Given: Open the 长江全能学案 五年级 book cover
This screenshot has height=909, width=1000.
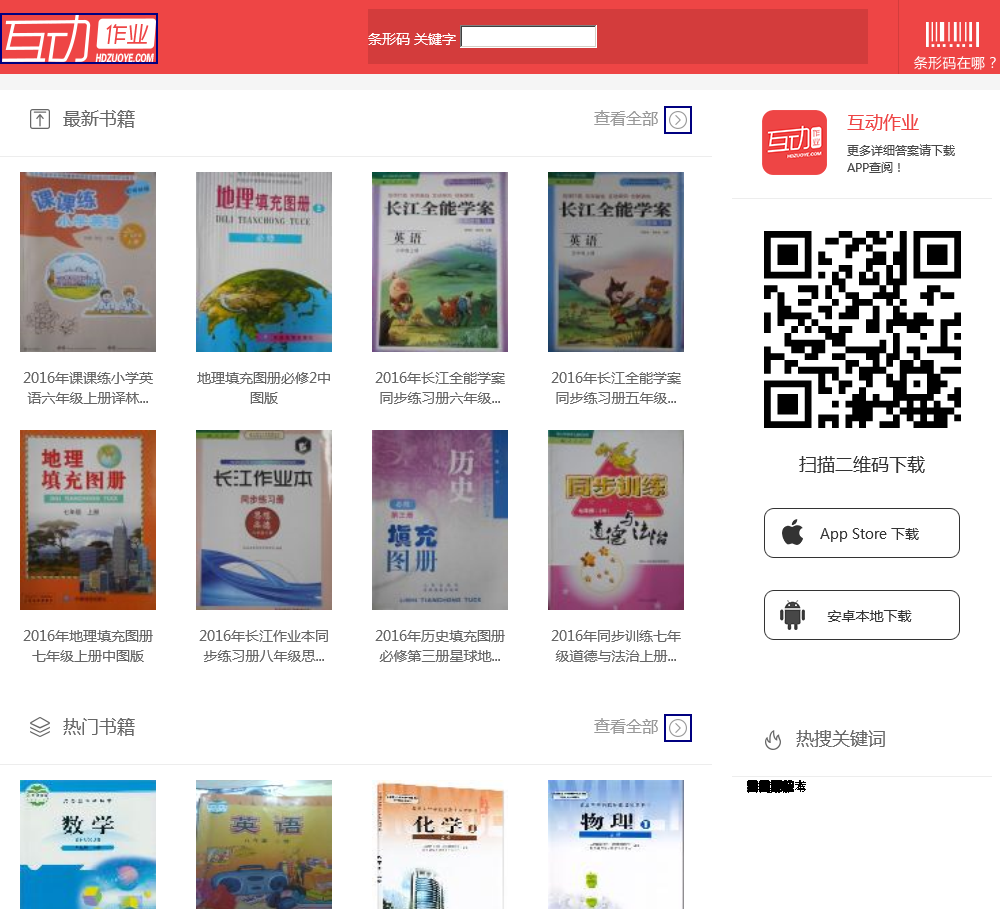Looking at the screenshot, I should [616, 262].
